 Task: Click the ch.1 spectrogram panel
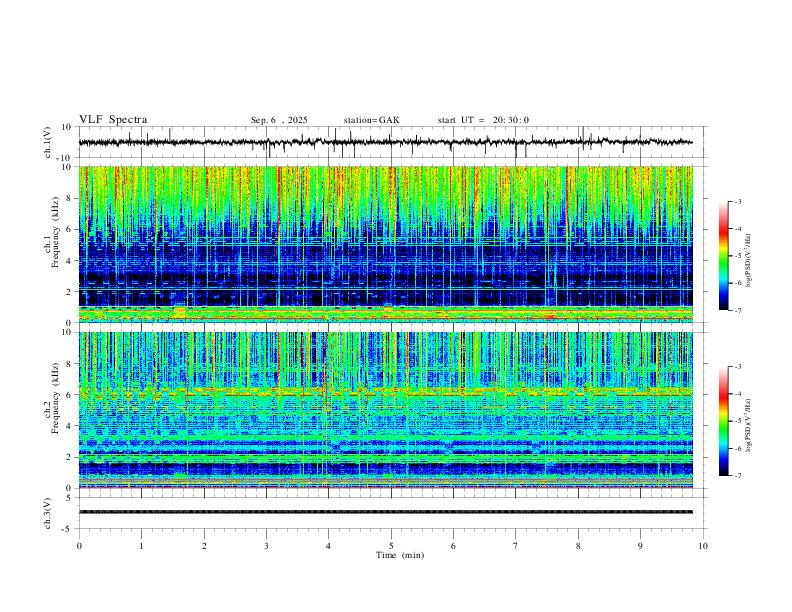pyautogui.click(x=386, y=244)
